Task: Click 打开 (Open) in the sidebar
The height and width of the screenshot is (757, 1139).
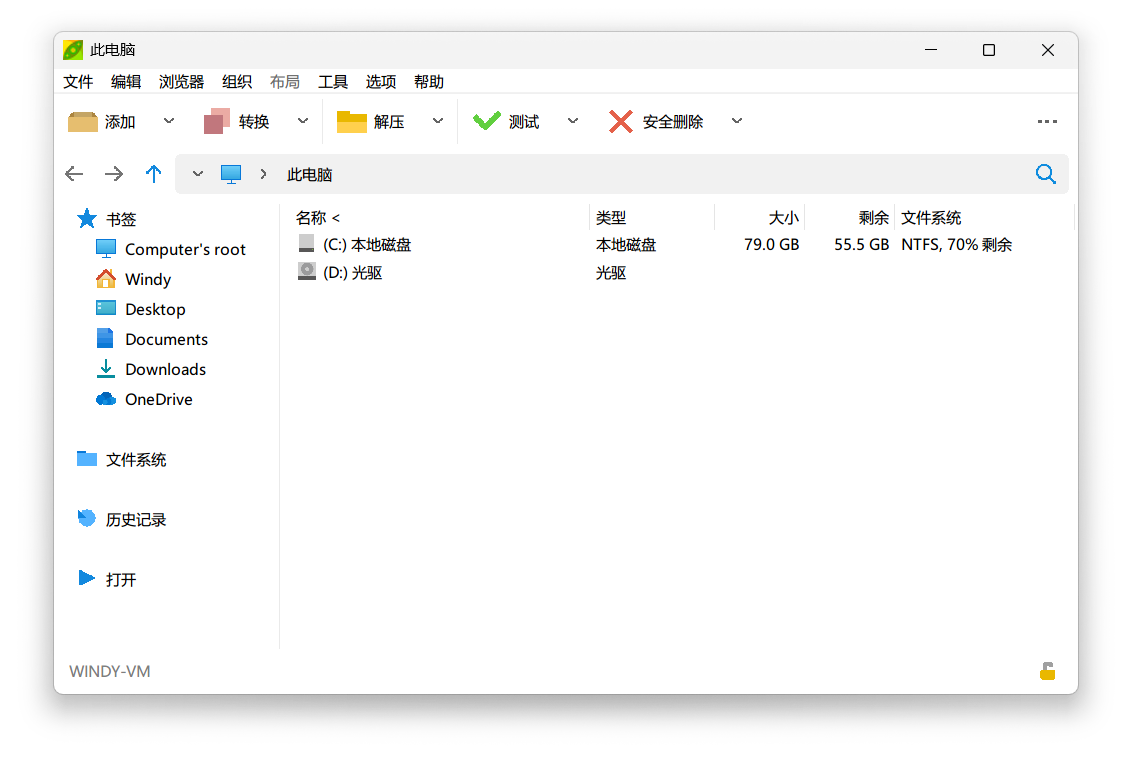Action: [120, 578]
